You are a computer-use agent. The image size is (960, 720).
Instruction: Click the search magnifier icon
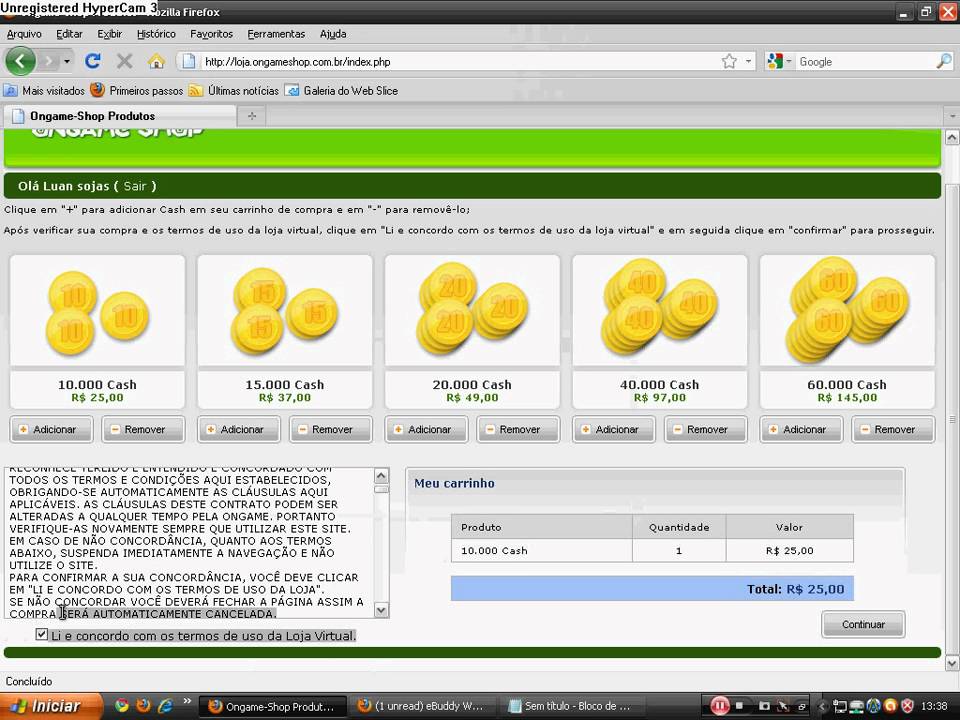click(x=944, y=61)
